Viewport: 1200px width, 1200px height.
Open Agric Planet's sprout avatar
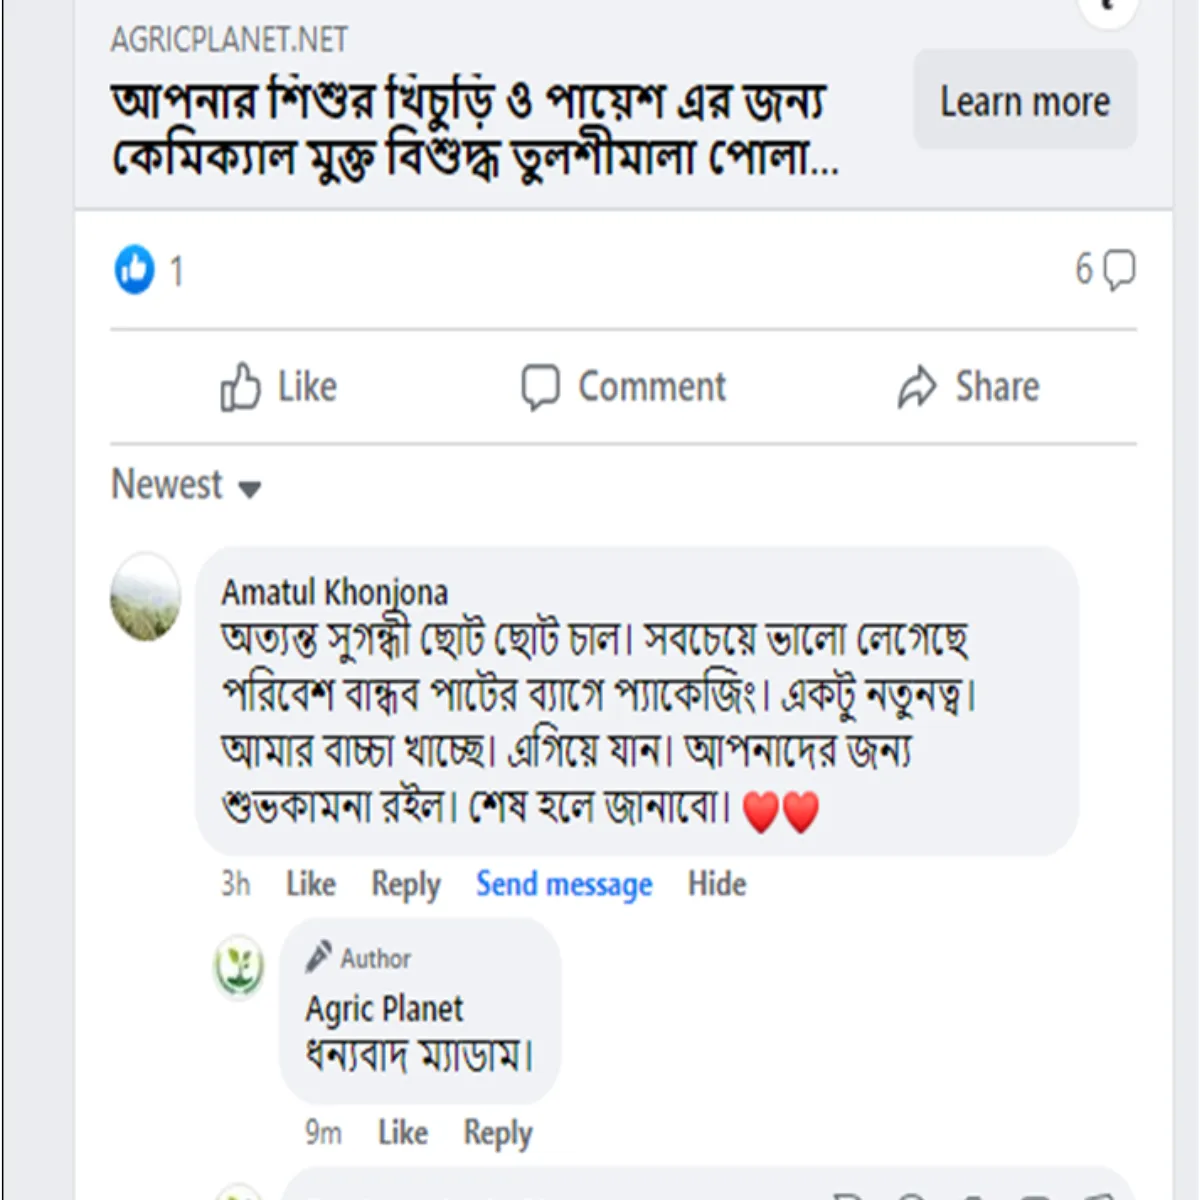(238, 966)
